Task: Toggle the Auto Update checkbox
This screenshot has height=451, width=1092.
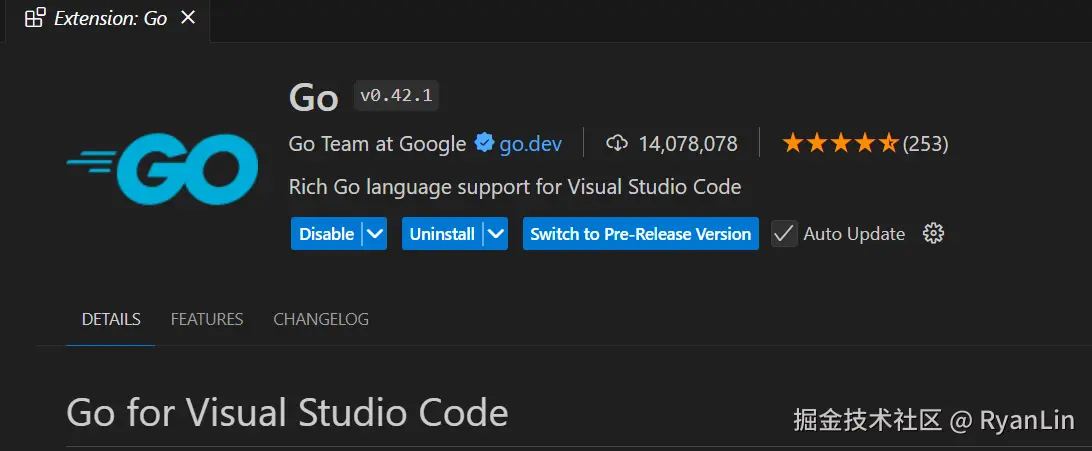Action: 784,234
